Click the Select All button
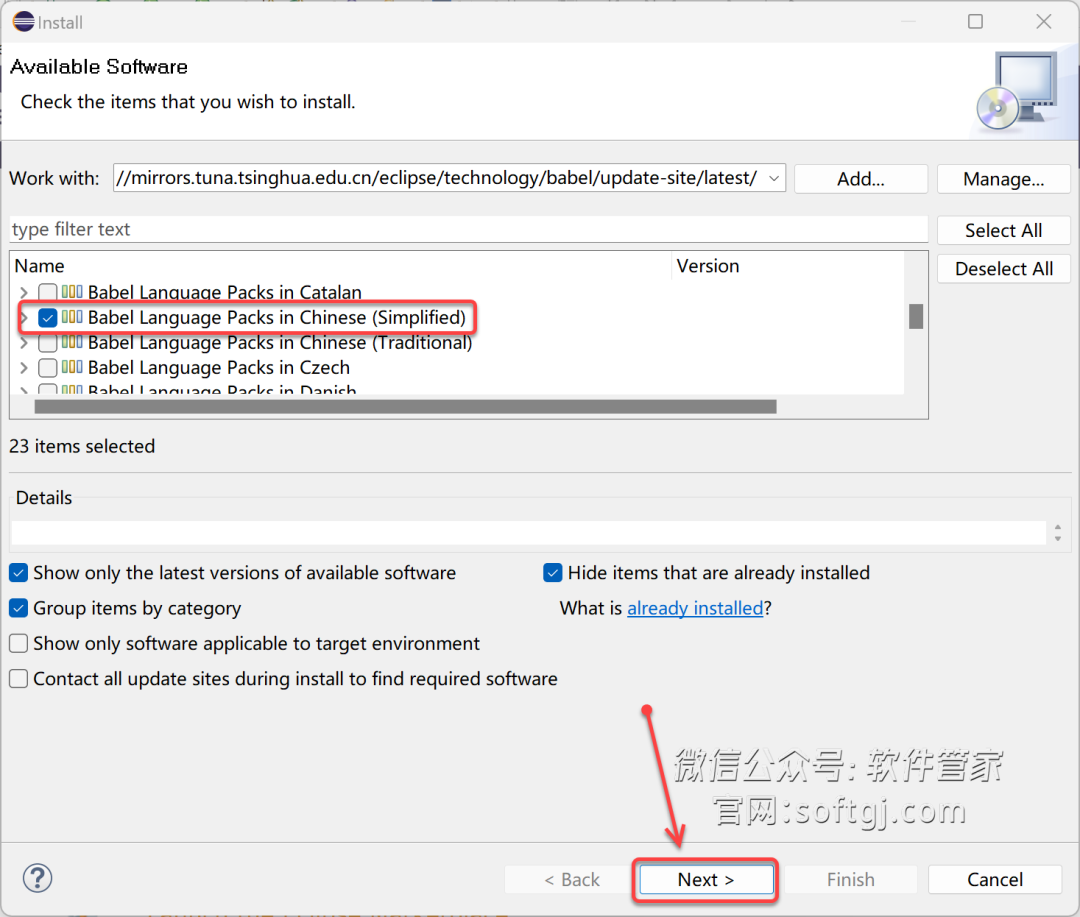This screenshot has height=917, width=1080. point(1004,230)
